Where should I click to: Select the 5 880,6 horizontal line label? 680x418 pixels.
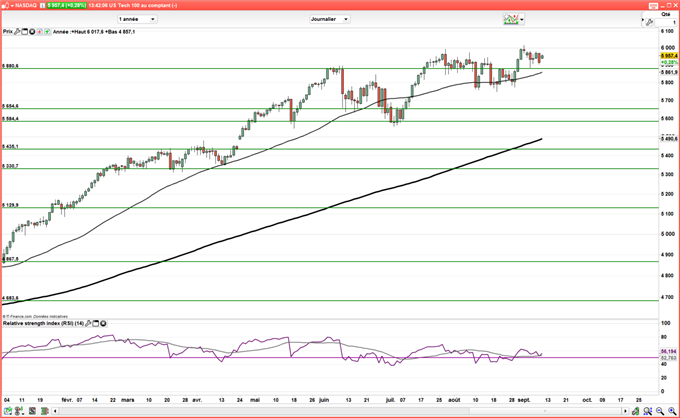tap(10, 66)
